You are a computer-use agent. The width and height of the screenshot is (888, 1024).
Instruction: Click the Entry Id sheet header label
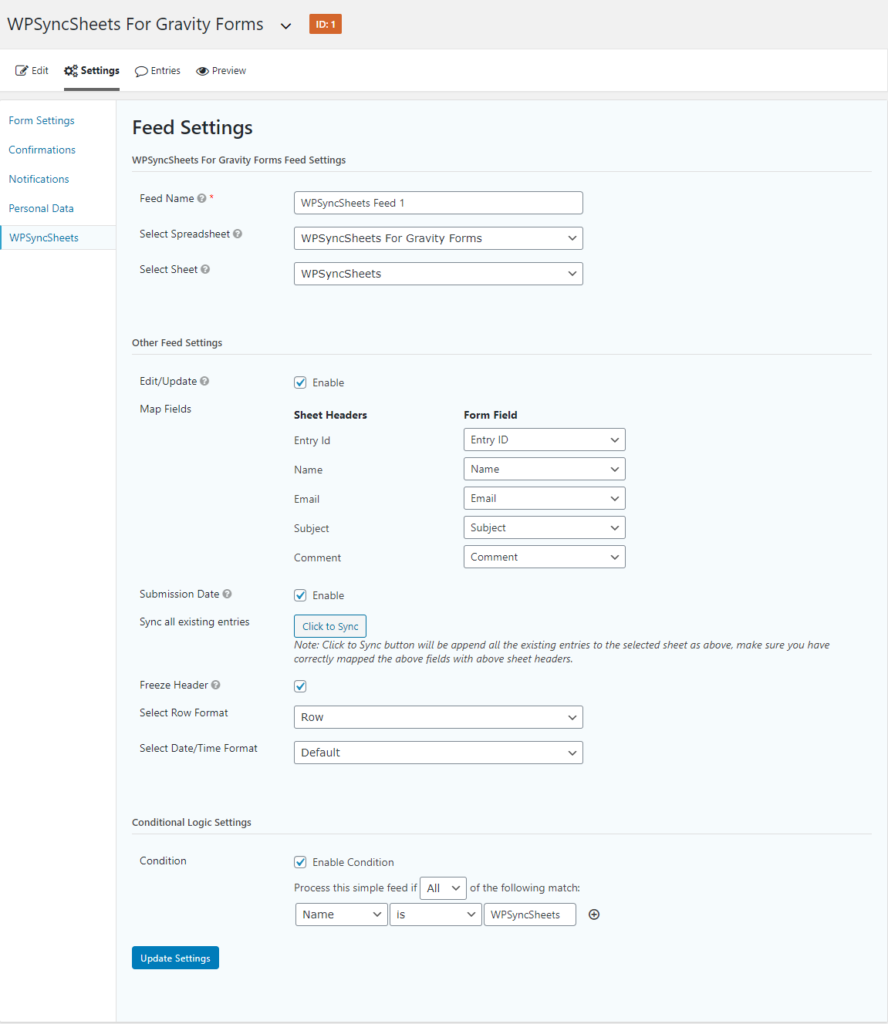coord(312,440)
